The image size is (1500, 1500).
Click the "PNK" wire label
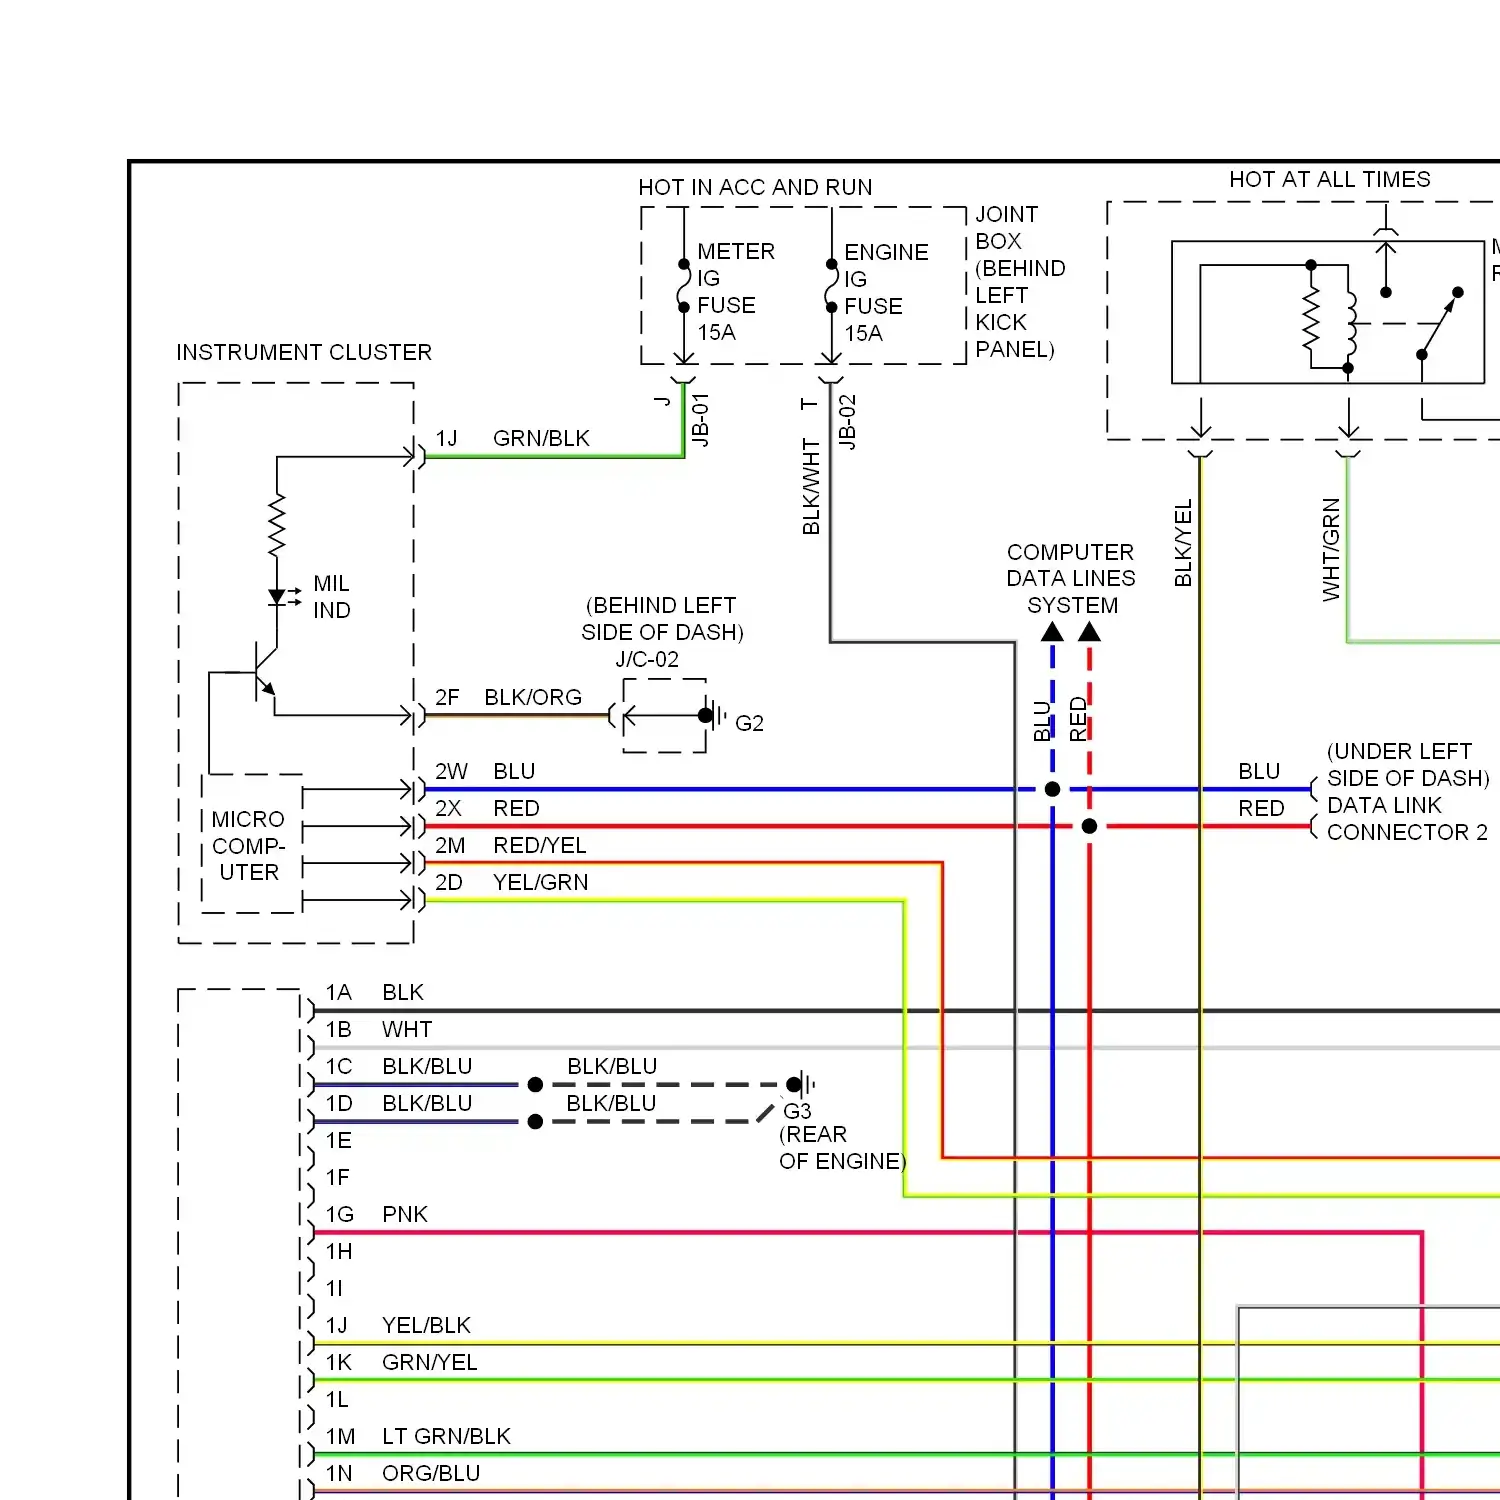[x=405, y=1214]
